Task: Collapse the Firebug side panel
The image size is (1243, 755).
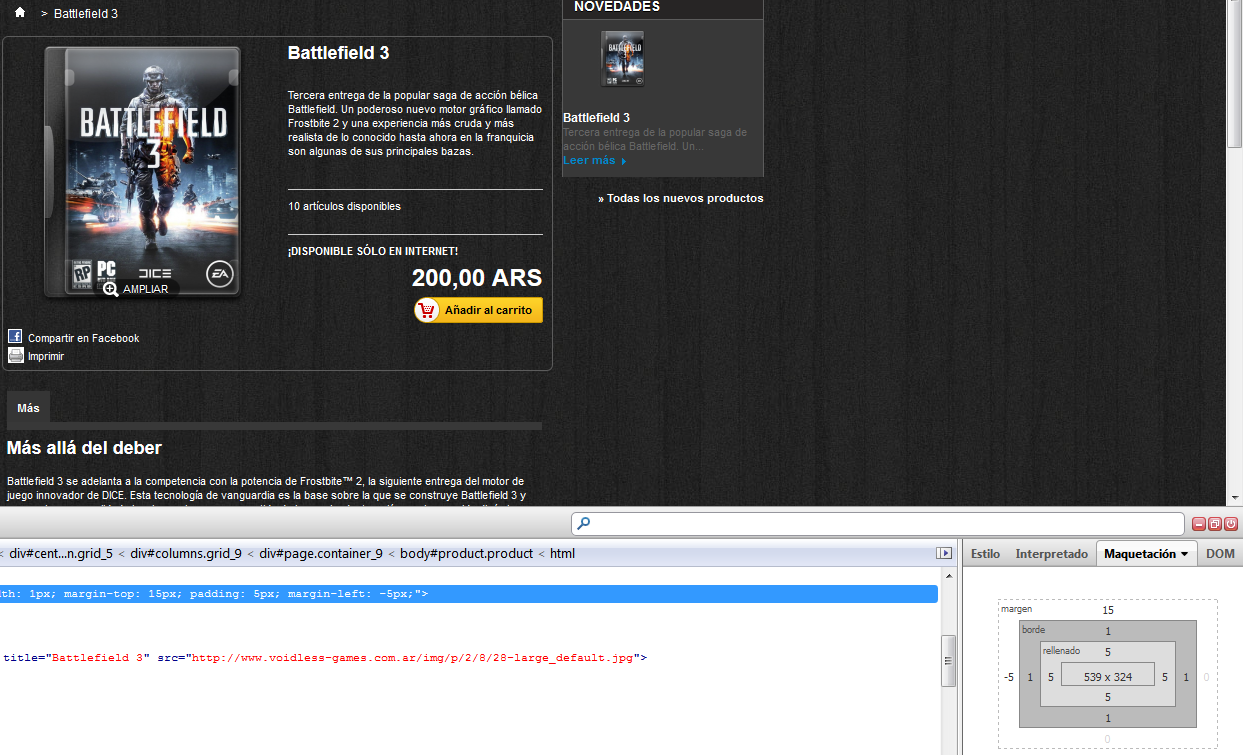Action: (x=943, y=553)
